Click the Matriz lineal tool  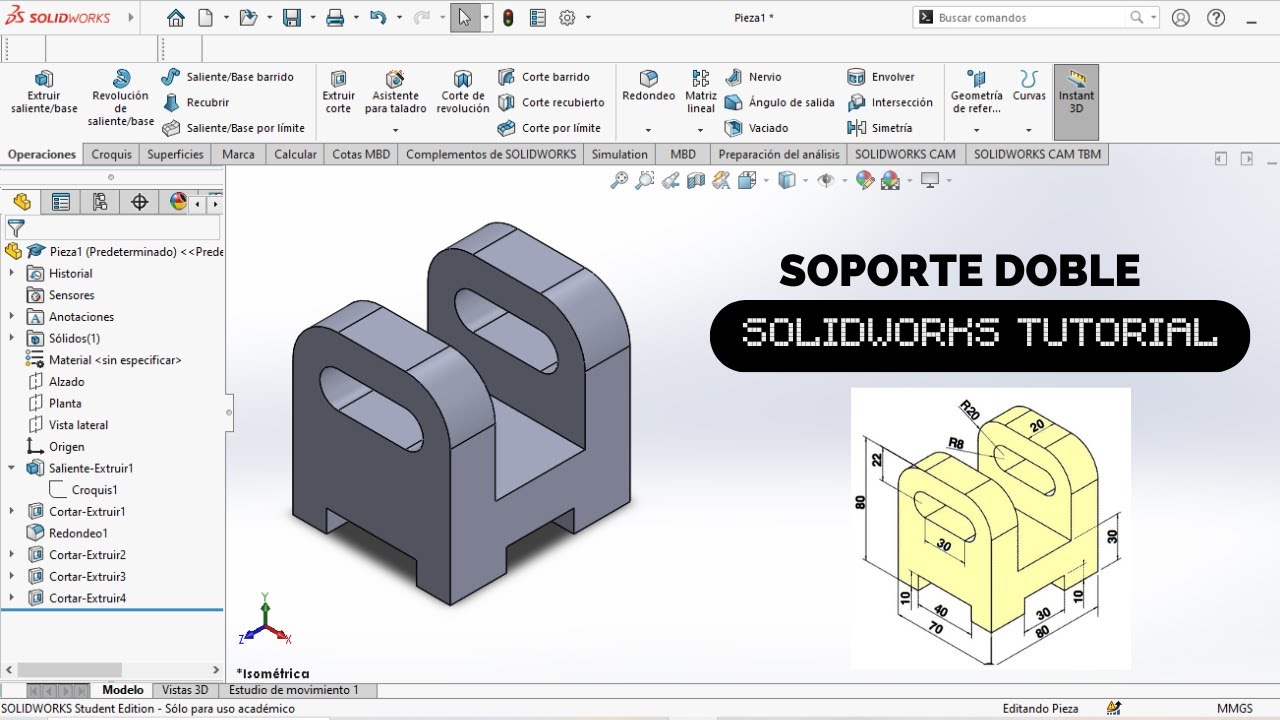click(701, 93)
